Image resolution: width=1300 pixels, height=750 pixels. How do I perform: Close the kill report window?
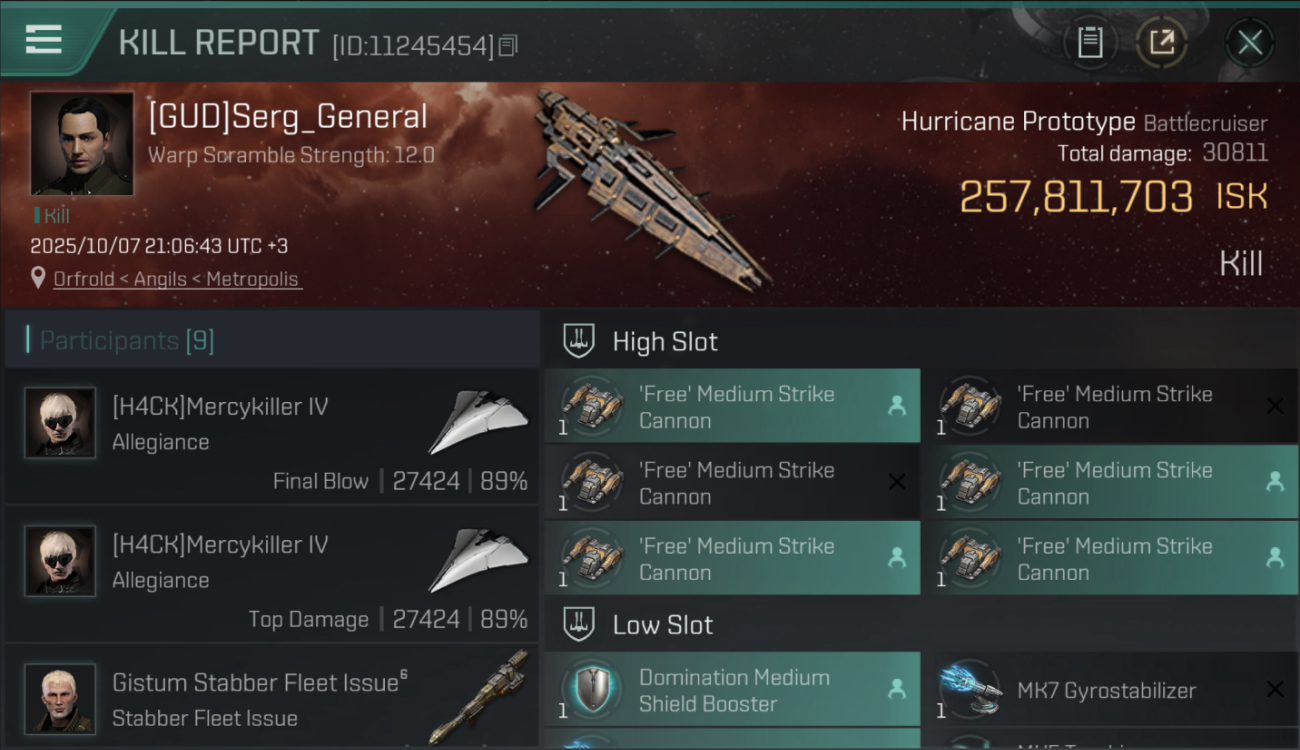click(x=1249, y=42)
